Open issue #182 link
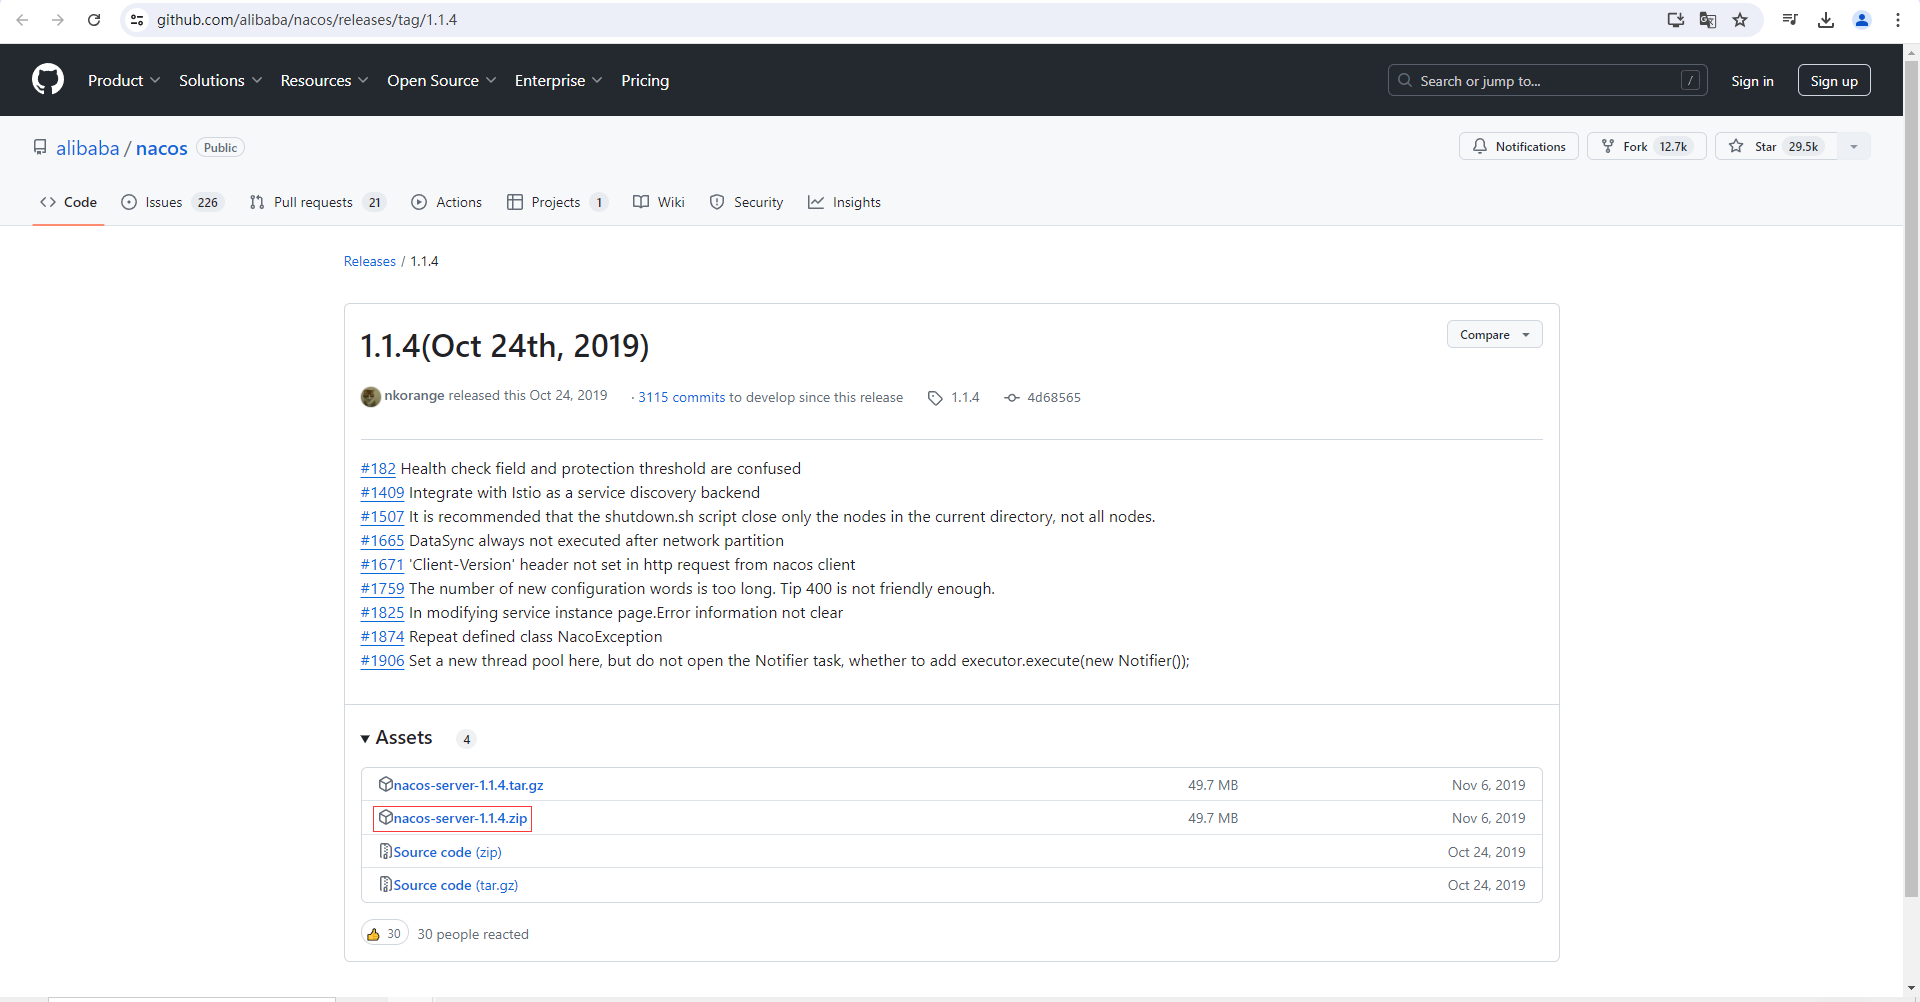 point(378,468)
